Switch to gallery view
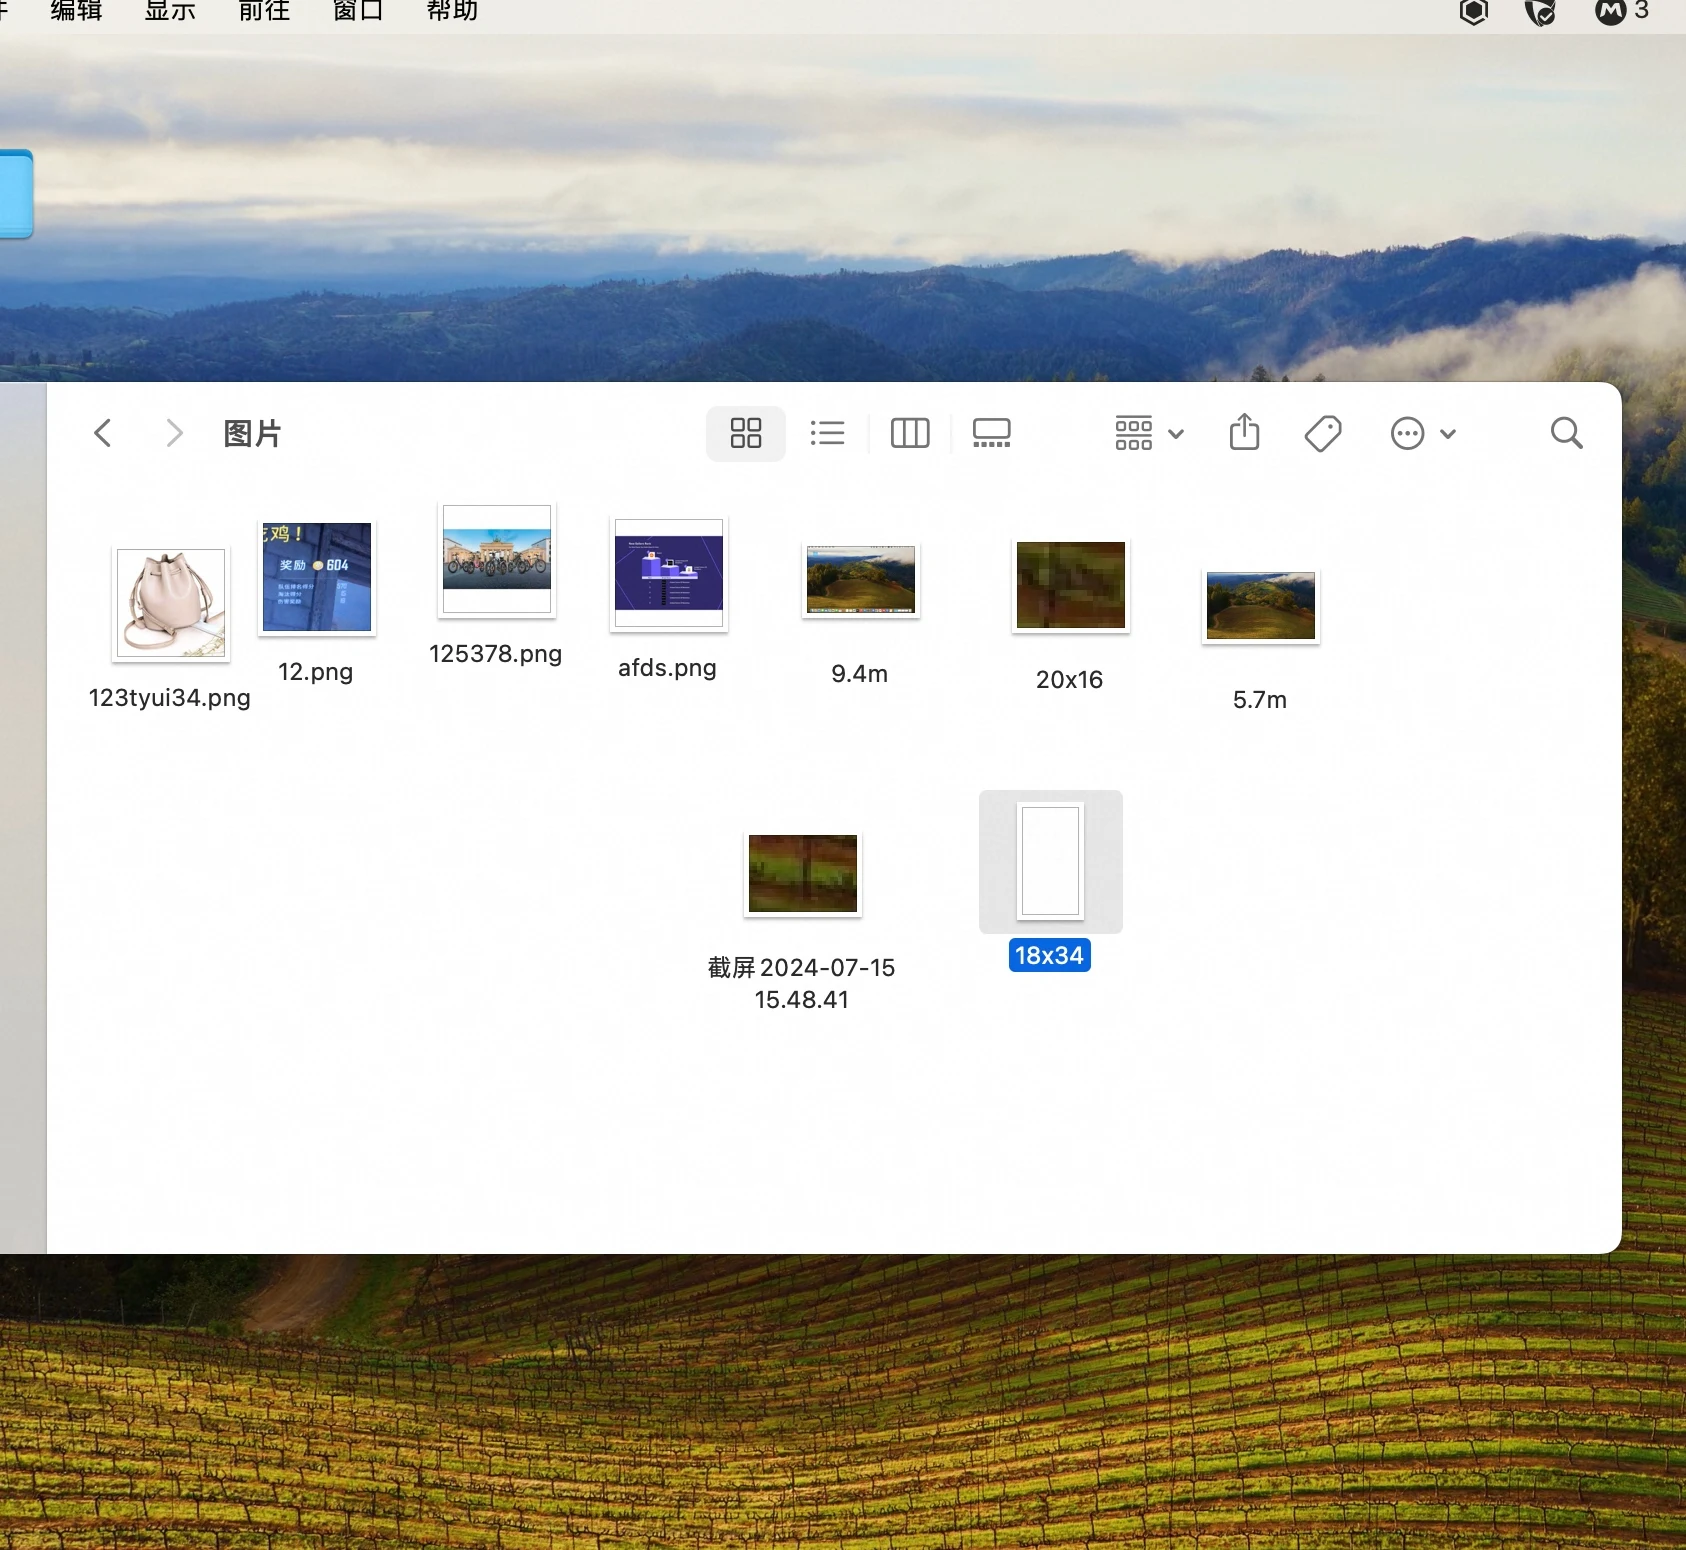The width and height of the screenshot is (1686, 1550). pyautogui.click(x=992, y=433)
